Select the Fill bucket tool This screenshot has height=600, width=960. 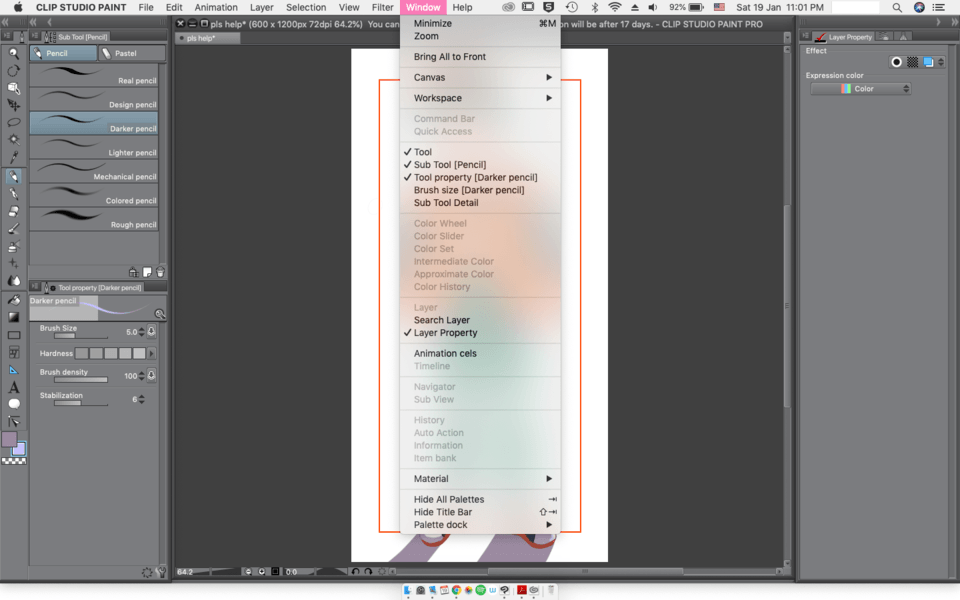pyautogui.click(x=14, y=299)
